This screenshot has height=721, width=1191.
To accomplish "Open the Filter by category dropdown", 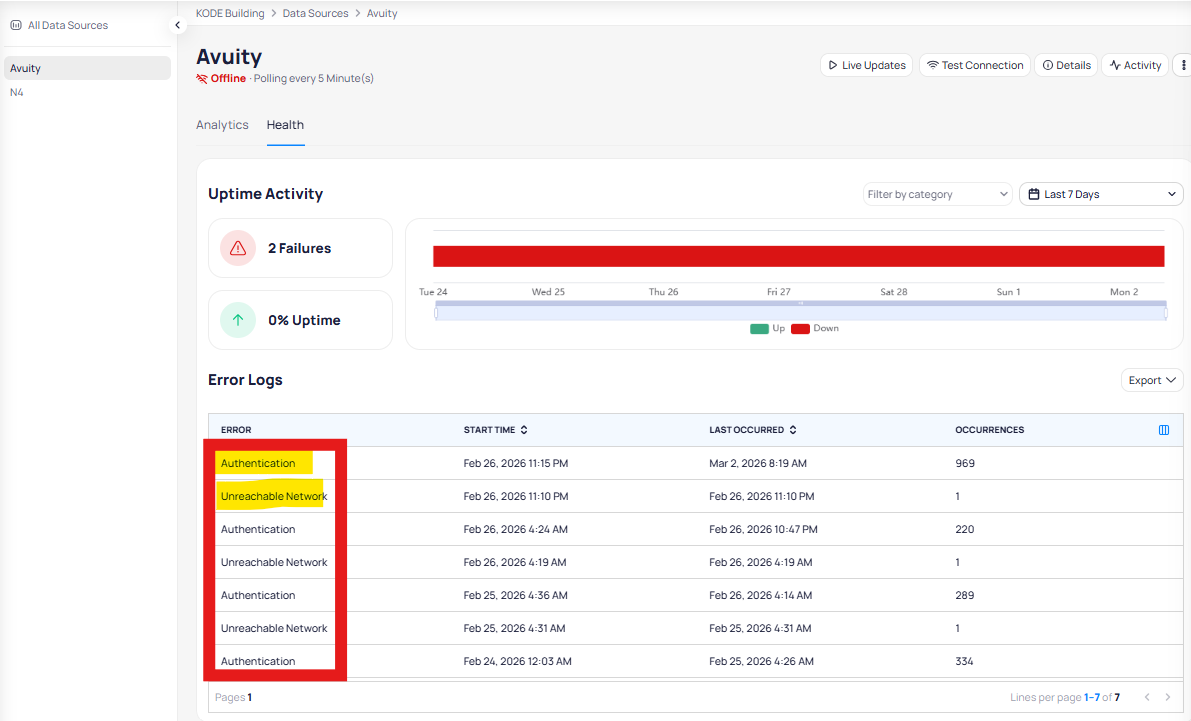I will click(938, 194).
